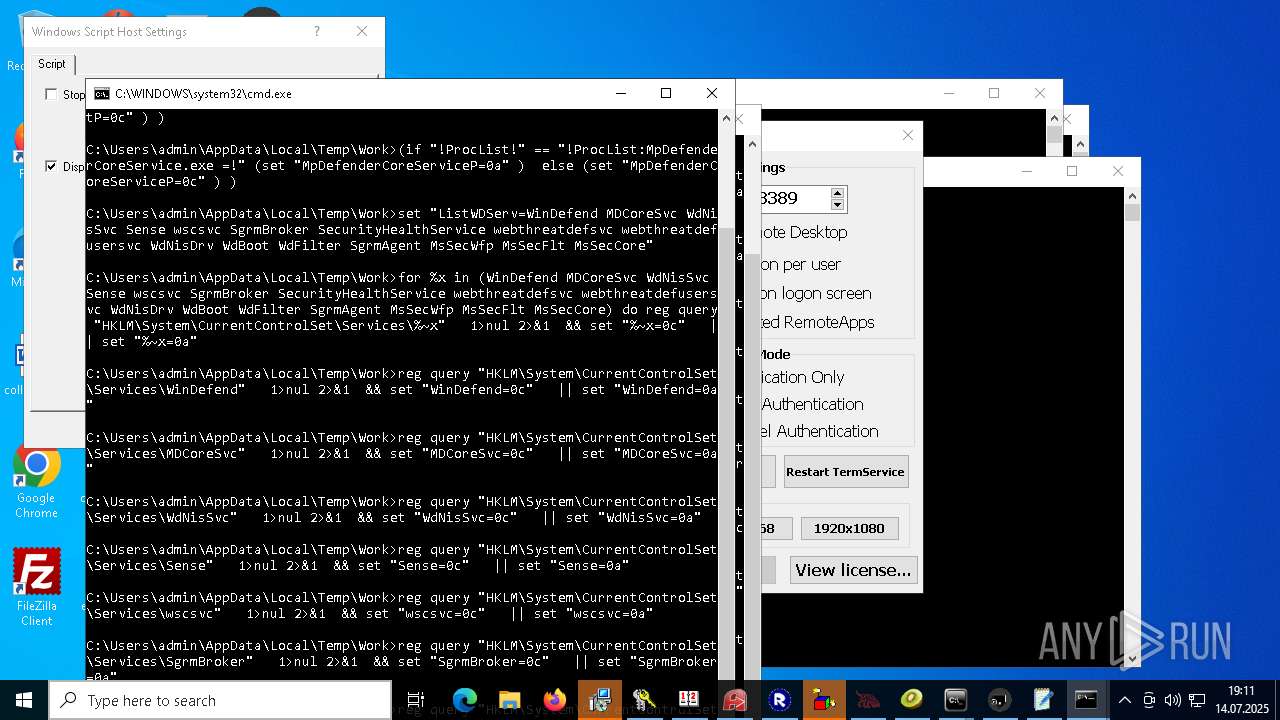Toggle the Display logo checkbox in Script Host
Viewport: 1280px width, 720px height.
point(51,166)
